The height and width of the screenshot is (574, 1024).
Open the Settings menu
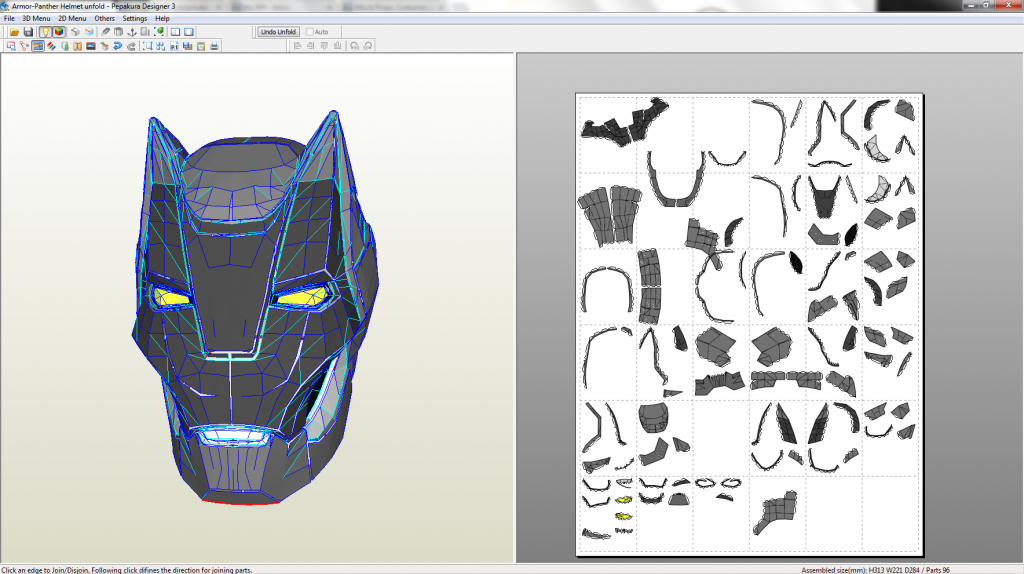tap(135, 18)
